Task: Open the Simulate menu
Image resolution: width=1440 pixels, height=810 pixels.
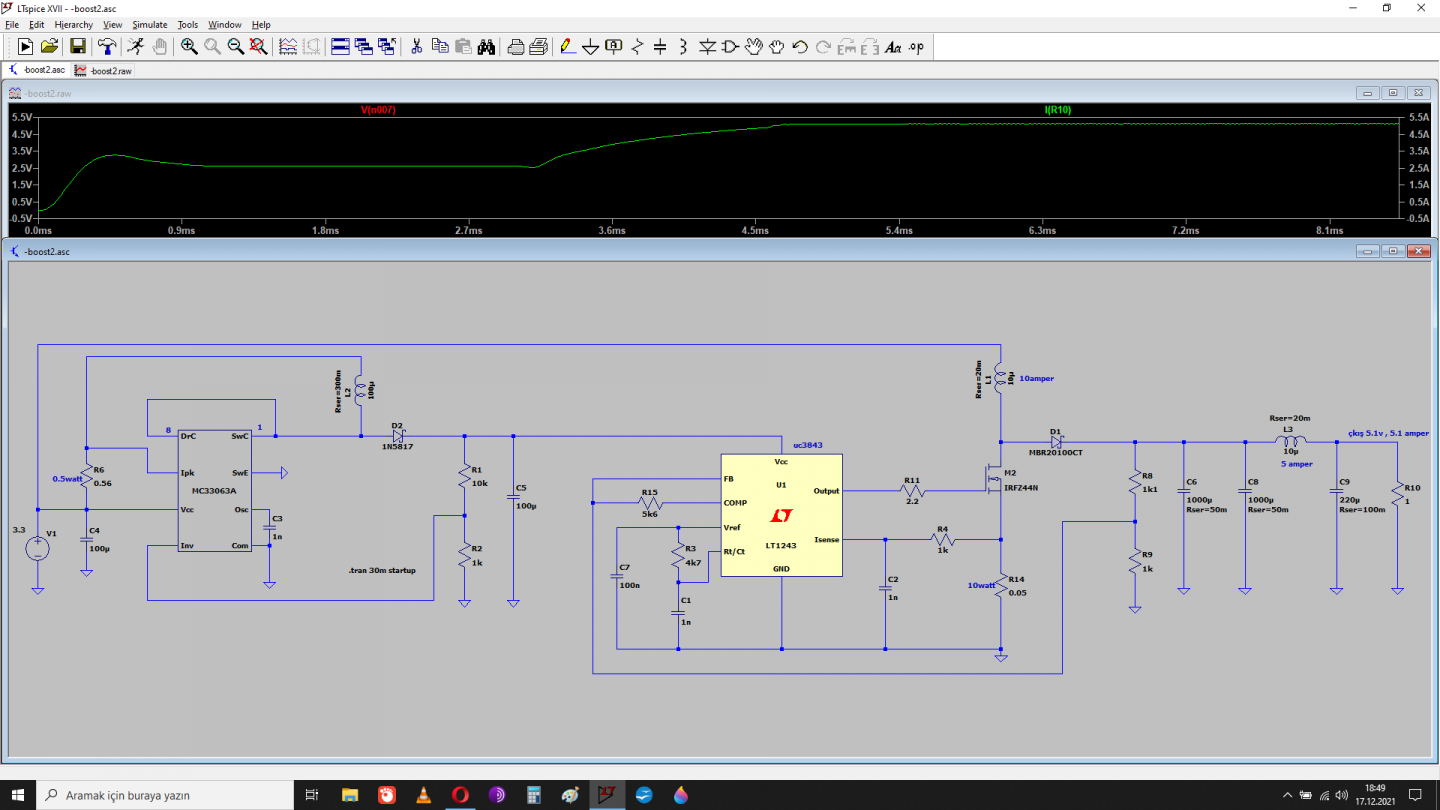Action: click(x=149, y=24)
